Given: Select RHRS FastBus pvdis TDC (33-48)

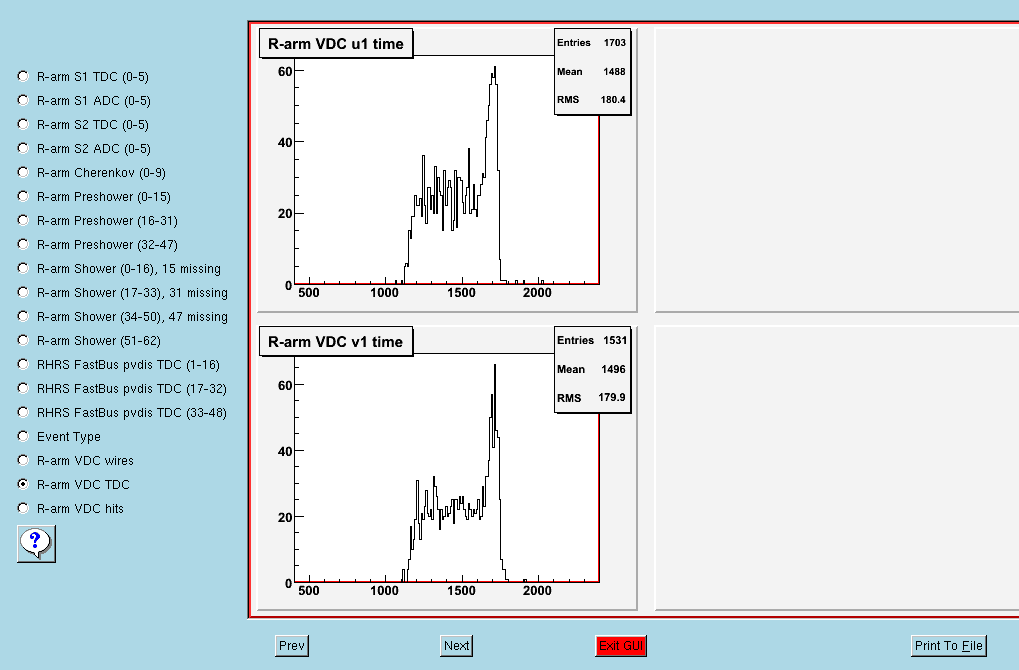Looking at the screenshot, I should (23, 413).
